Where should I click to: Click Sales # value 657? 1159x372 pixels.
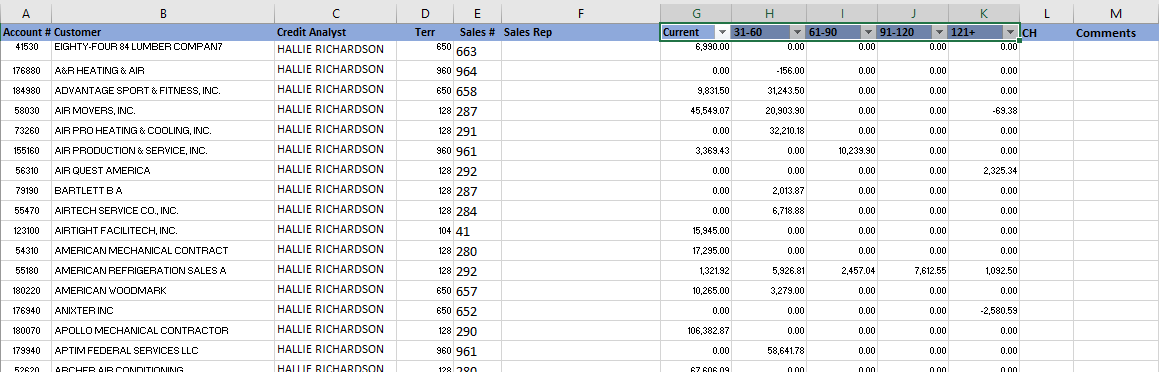tap(477, 291)
